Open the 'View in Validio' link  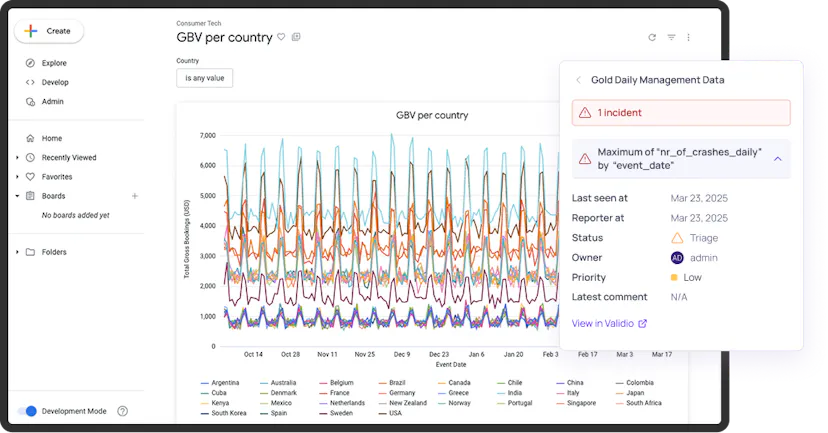[609, 323]
